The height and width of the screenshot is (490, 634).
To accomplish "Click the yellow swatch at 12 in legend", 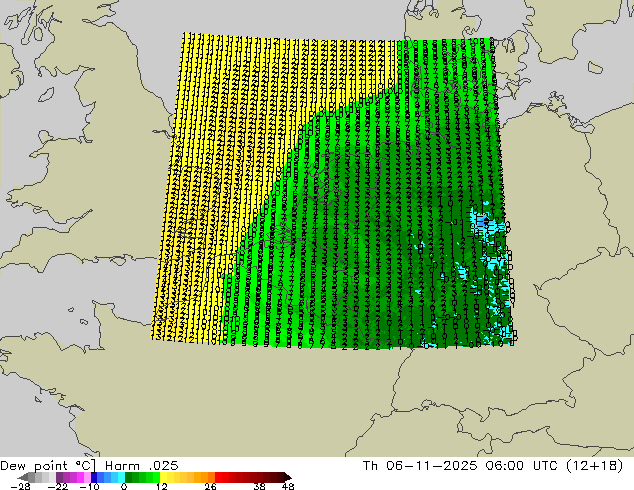I will (x=163, y=477).
